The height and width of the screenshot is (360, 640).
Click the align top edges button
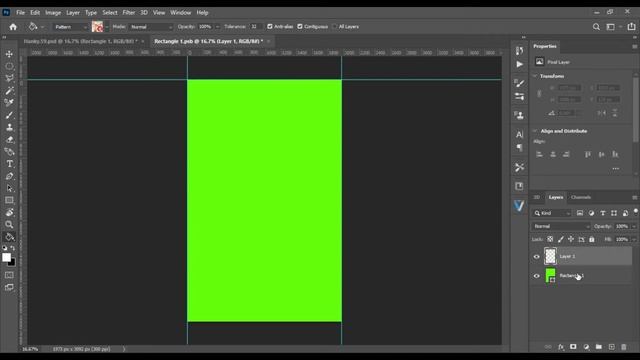tap(588, 154)
